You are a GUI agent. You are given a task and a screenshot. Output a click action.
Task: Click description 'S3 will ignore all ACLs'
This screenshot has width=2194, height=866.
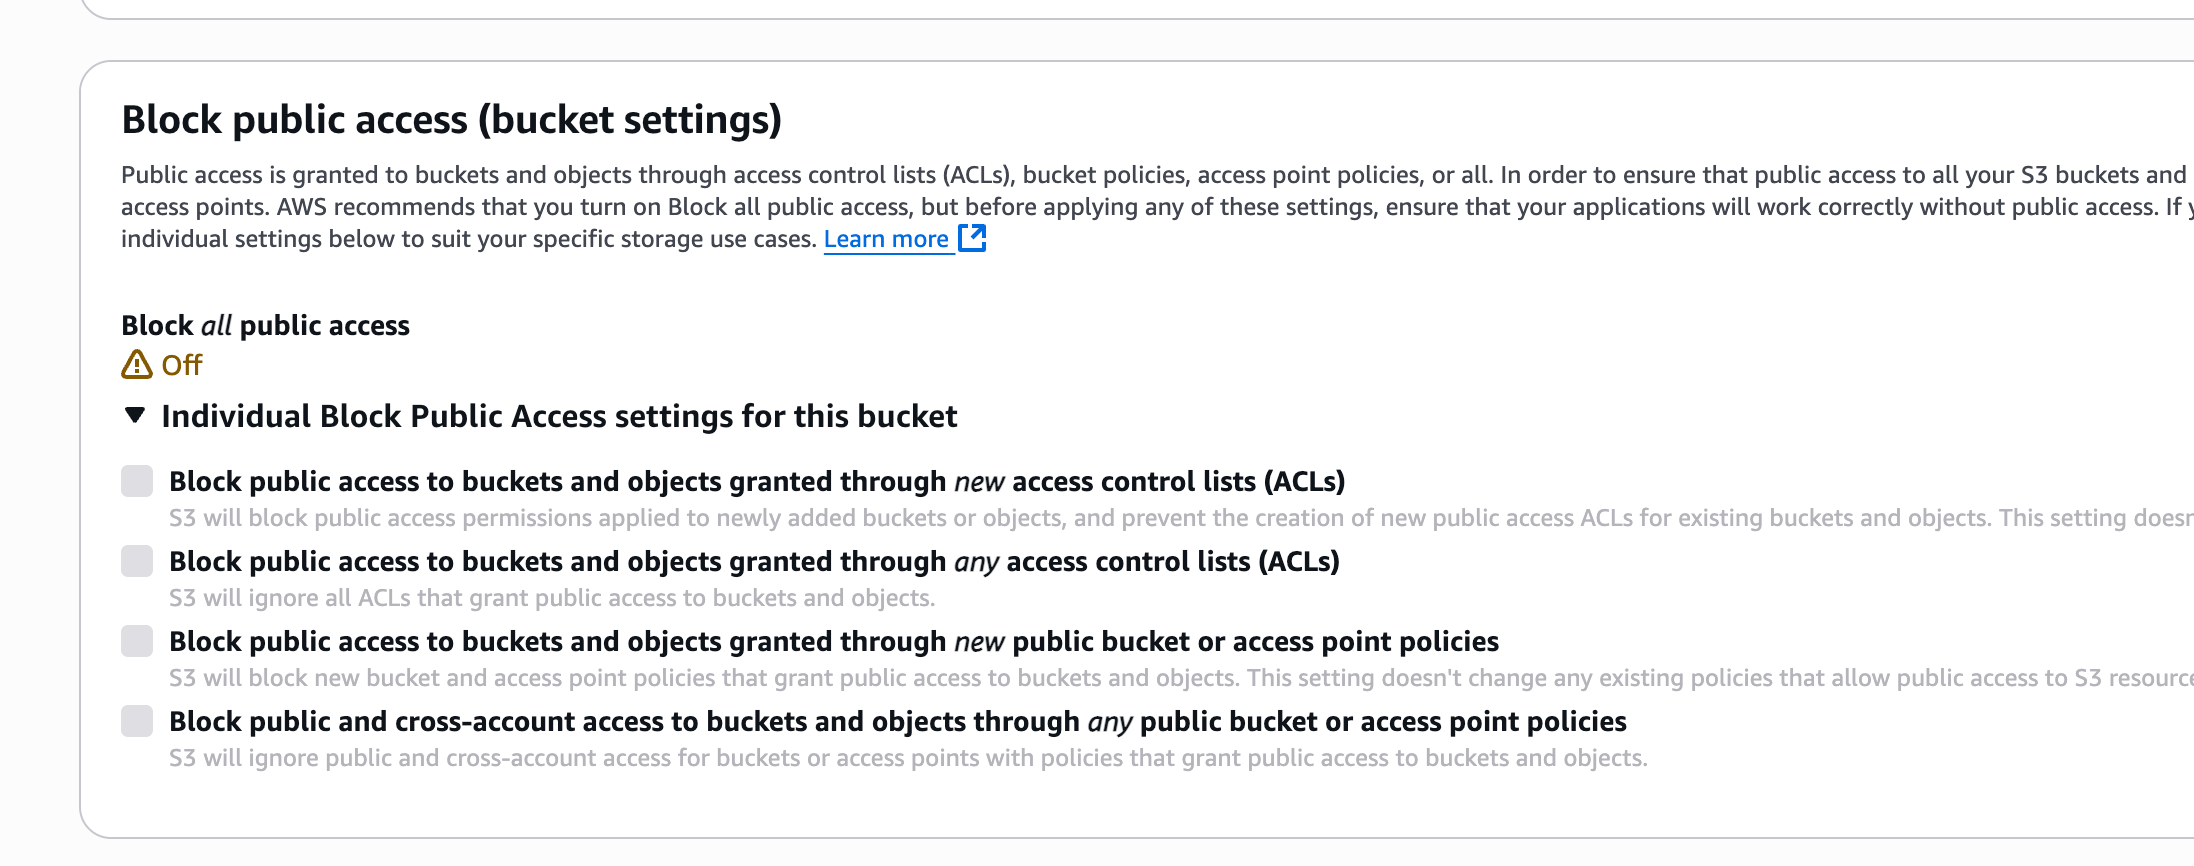coord(551,598)
